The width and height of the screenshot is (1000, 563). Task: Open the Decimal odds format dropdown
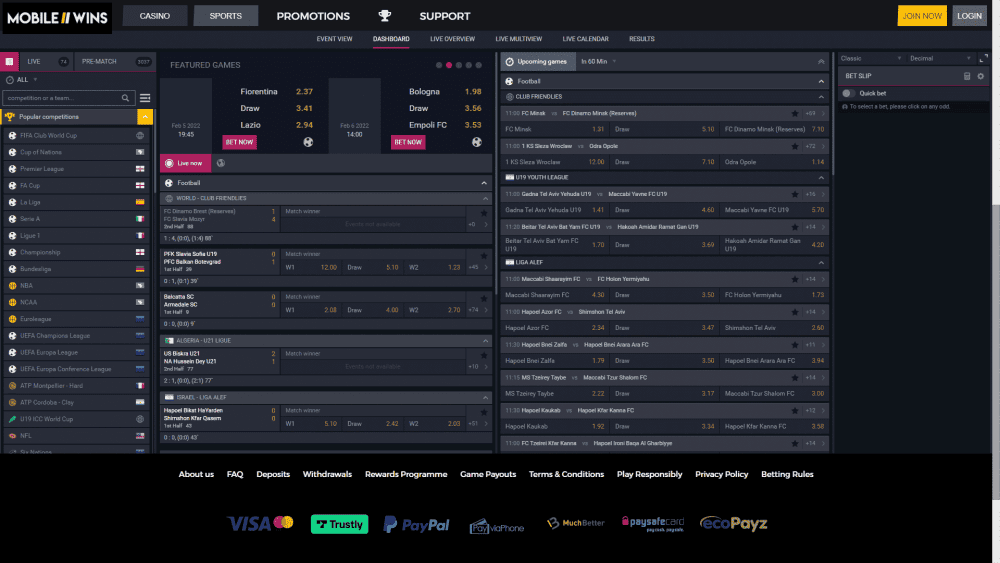point(940,58)
